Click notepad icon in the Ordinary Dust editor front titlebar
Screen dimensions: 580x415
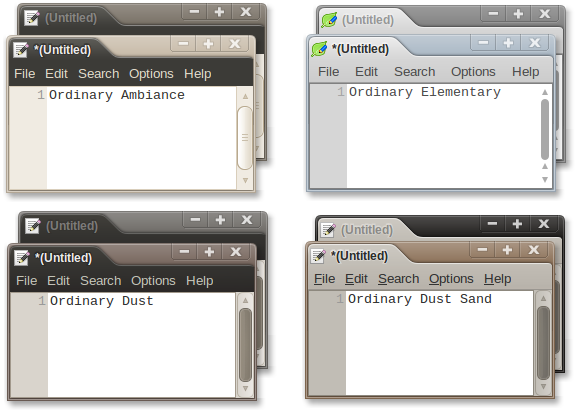point(22,257)
